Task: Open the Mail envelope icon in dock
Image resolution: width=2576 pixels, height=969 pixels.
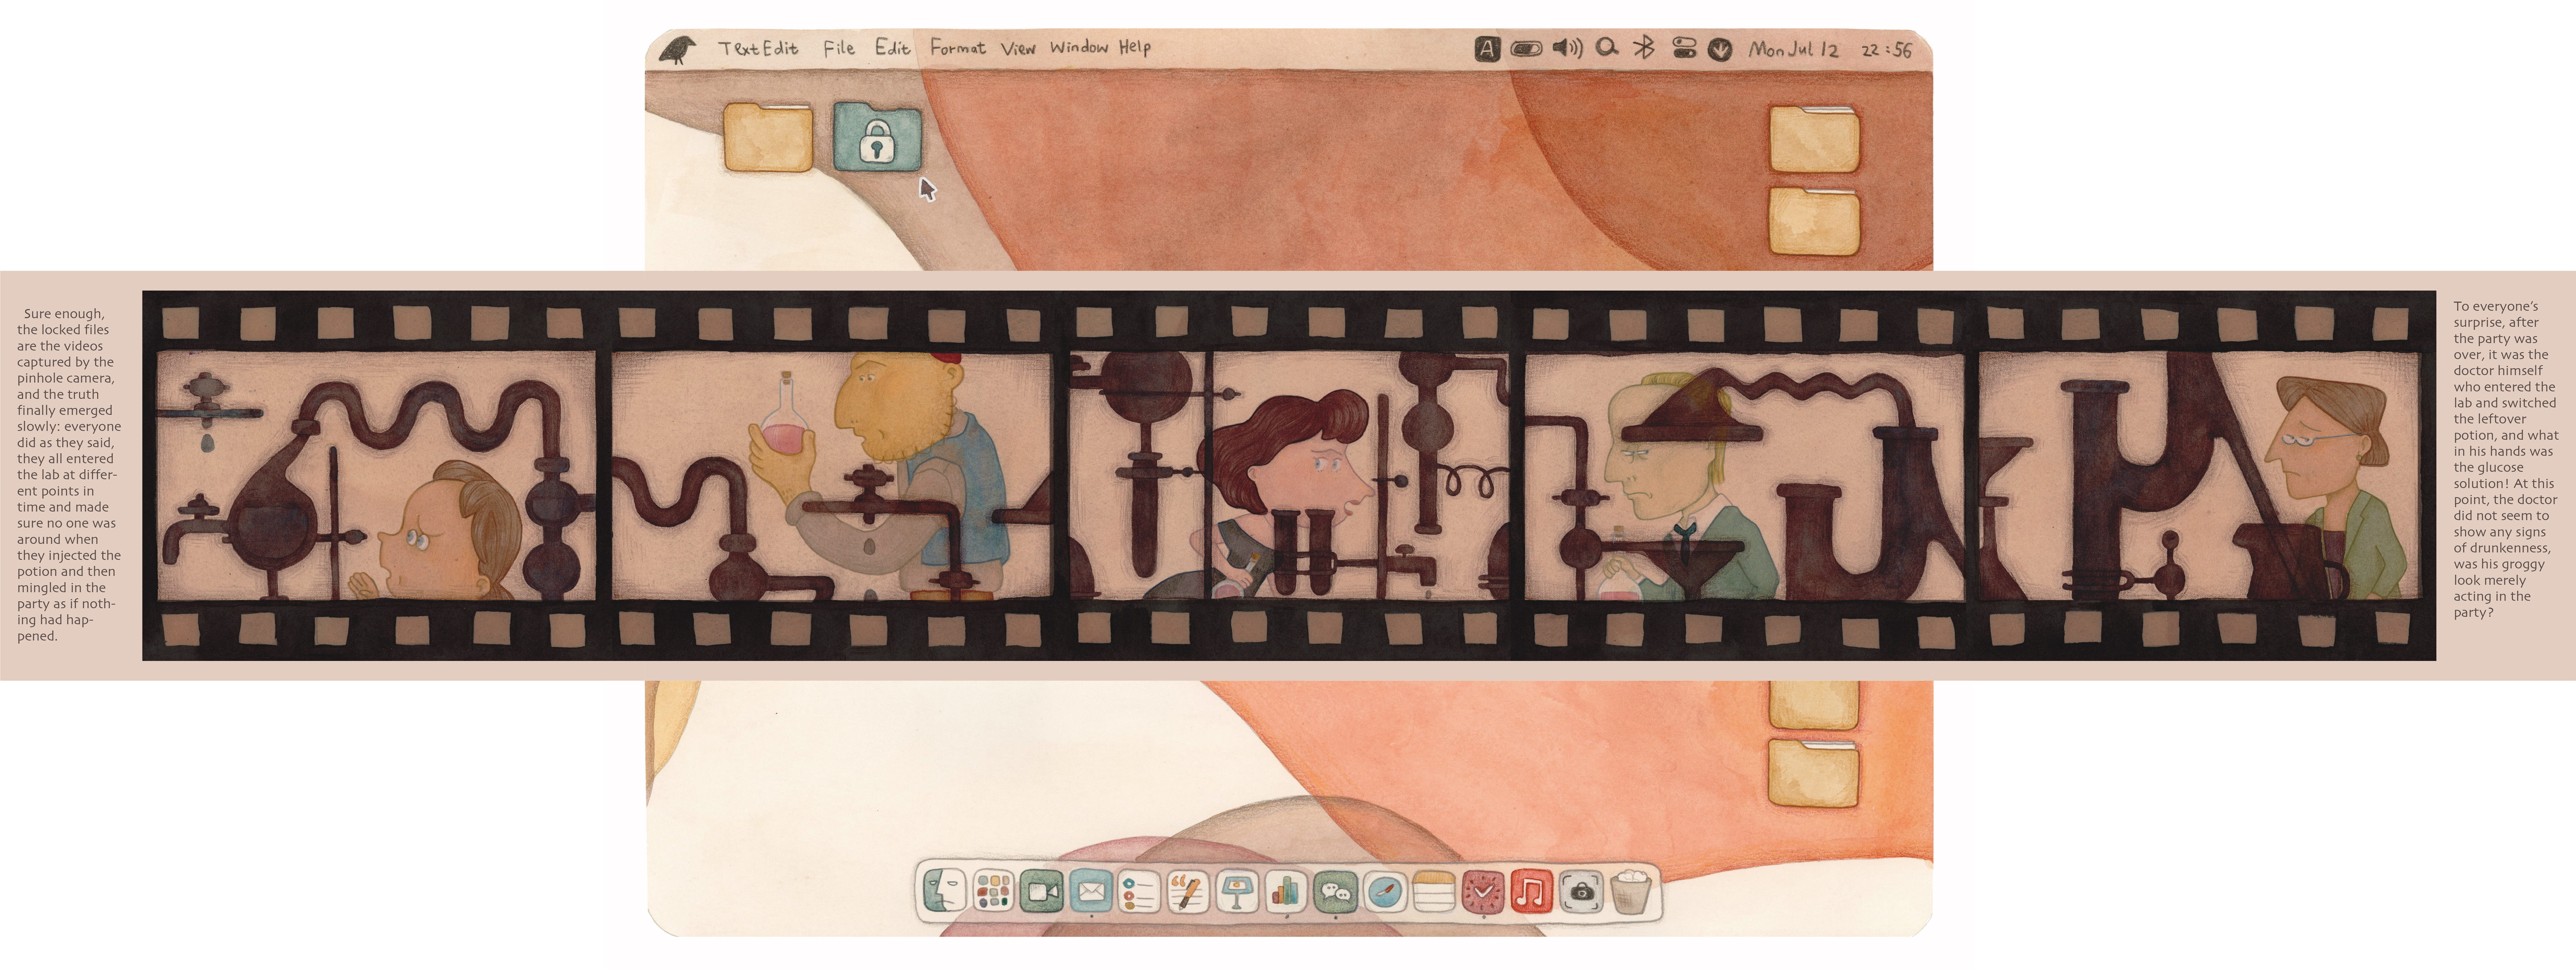Action: pos(1091,890)
